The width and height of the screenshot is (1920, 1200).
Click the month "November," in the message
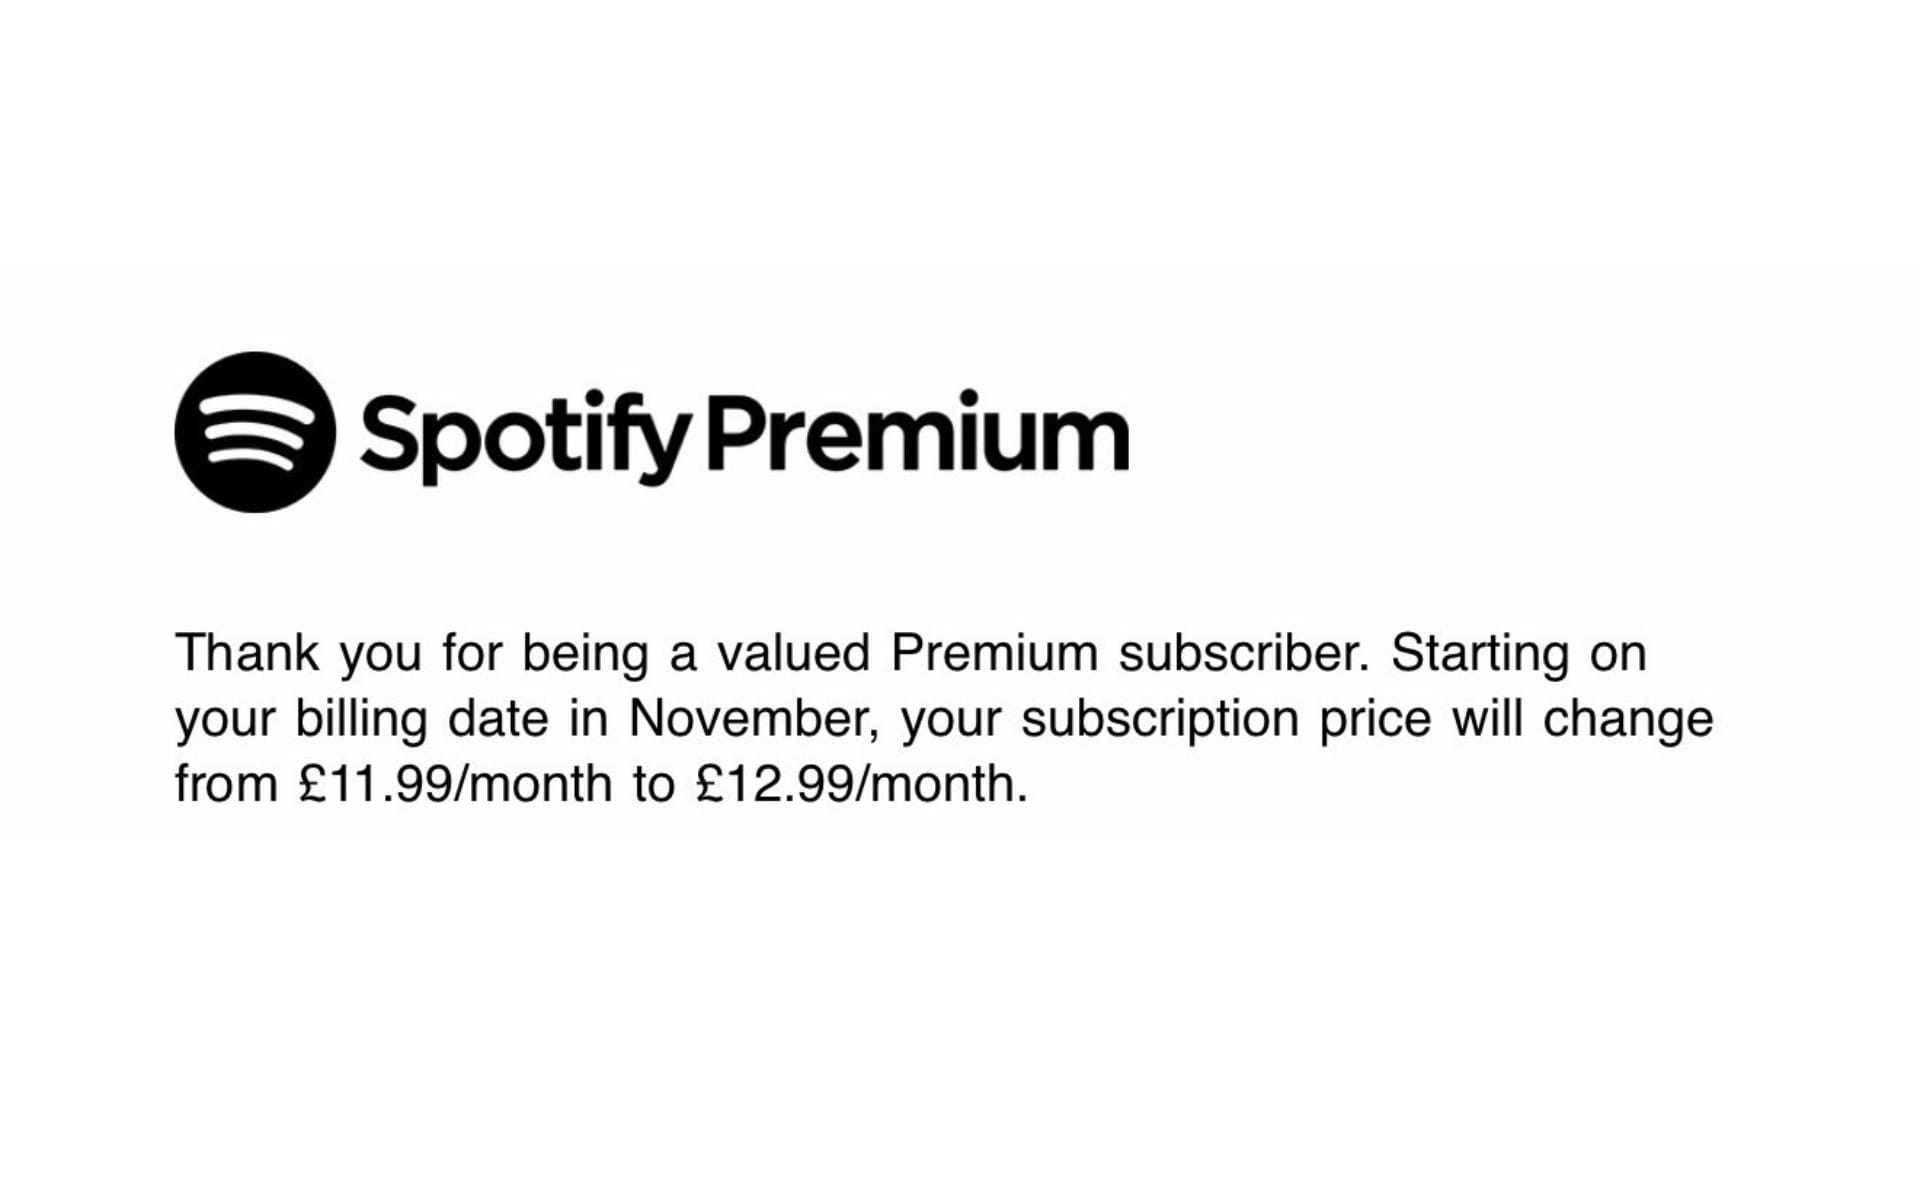[x=754, y=719]
